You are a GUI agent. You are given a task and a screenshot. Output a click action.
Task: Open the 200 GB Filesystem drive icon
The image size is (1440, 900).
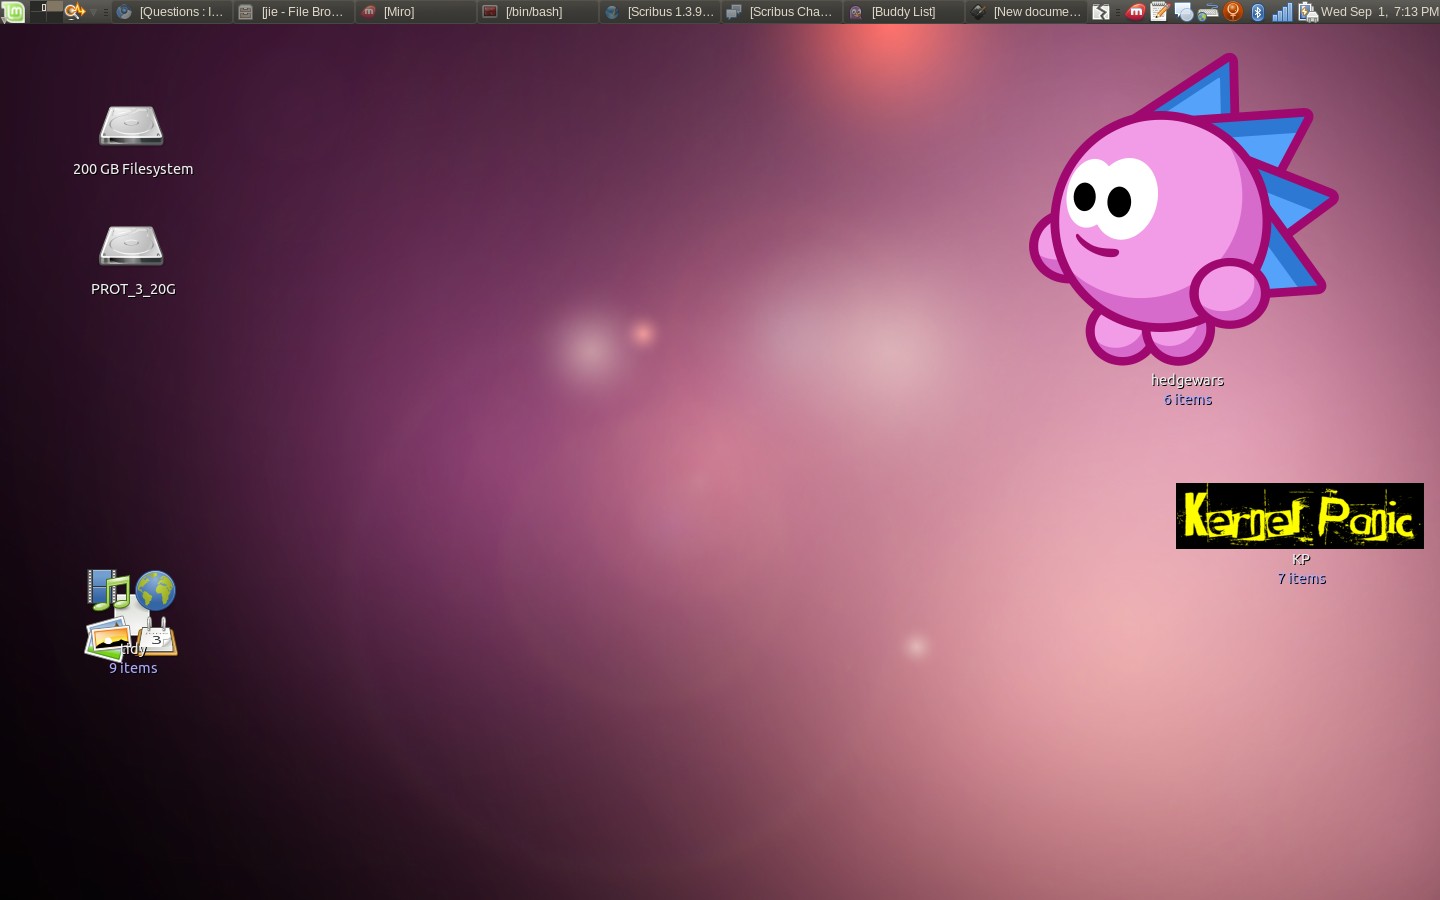tap(131, 126)
